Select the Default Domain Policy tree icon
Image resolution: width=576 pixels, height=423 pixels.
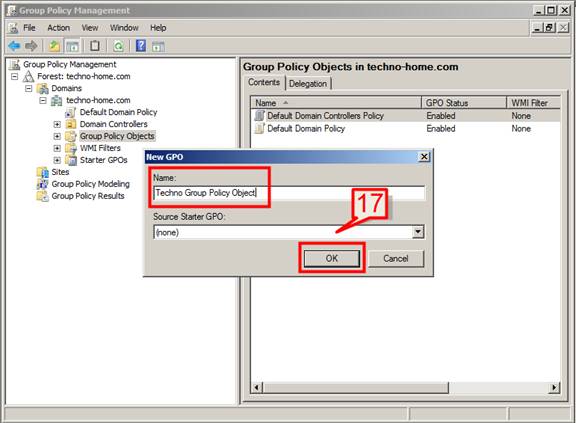point(71,112)
